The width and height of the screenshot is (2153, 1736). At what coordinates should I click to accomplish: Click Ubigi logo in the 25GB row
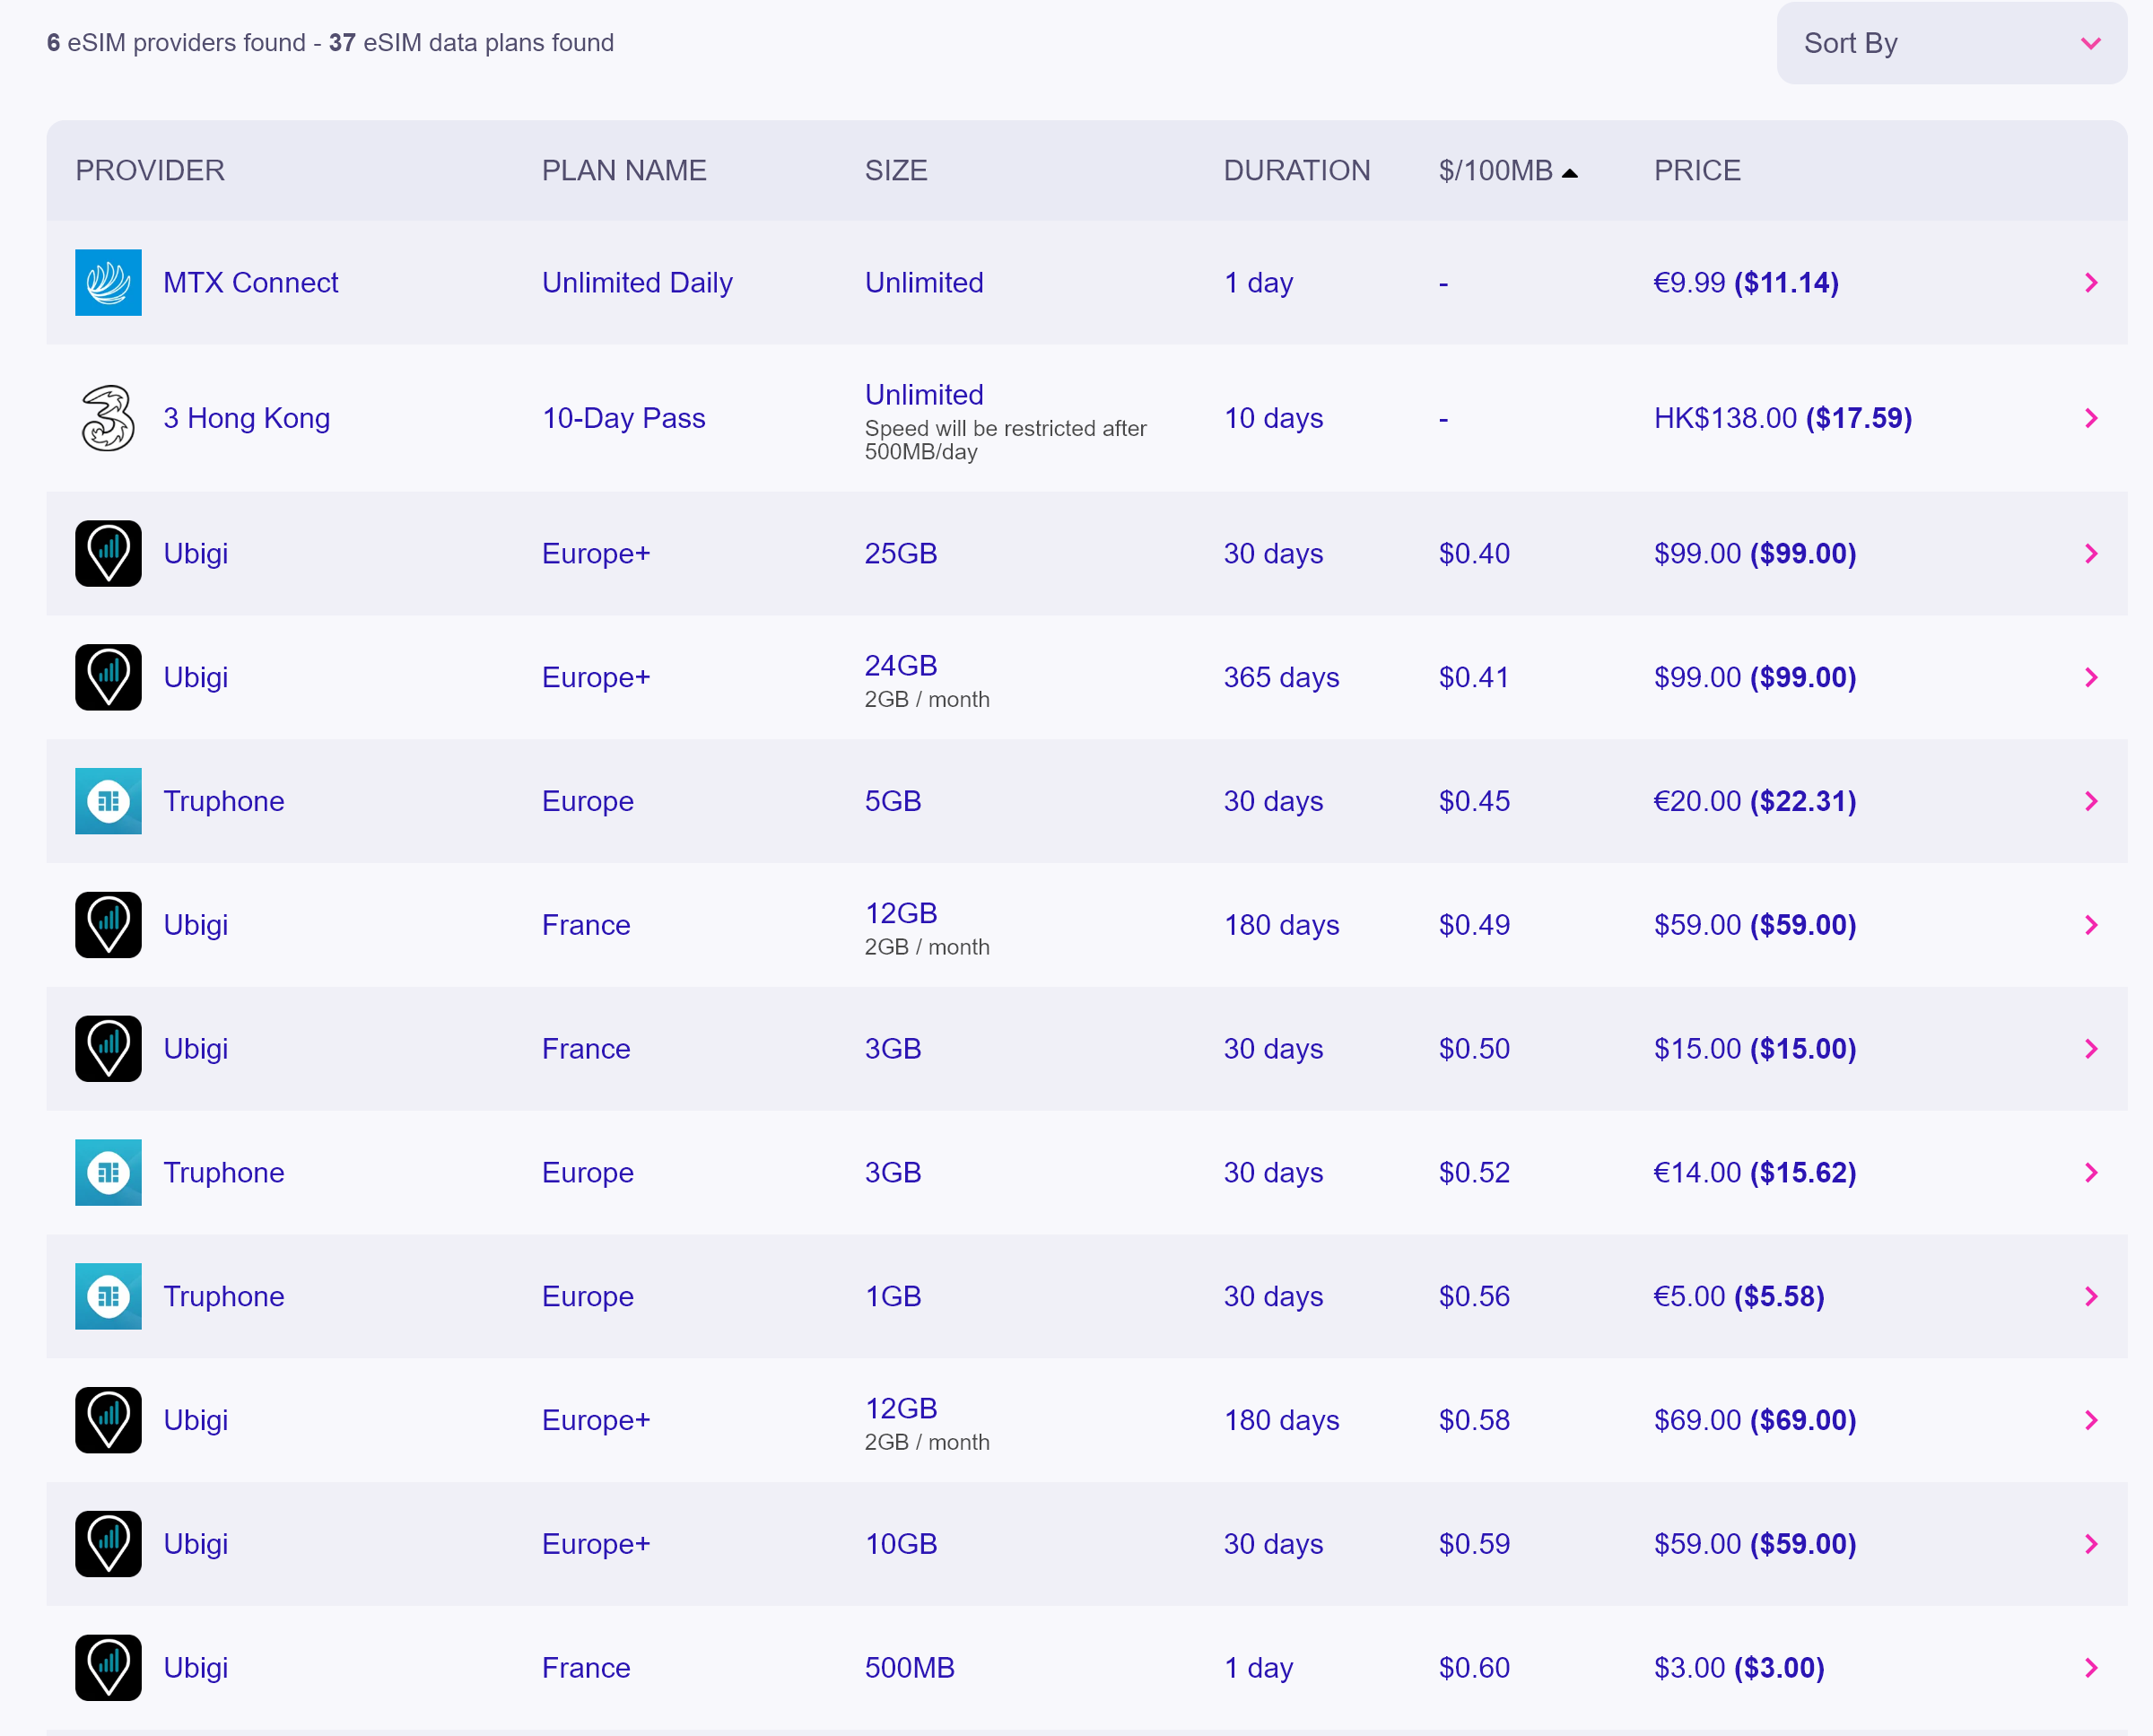[108, 553]
